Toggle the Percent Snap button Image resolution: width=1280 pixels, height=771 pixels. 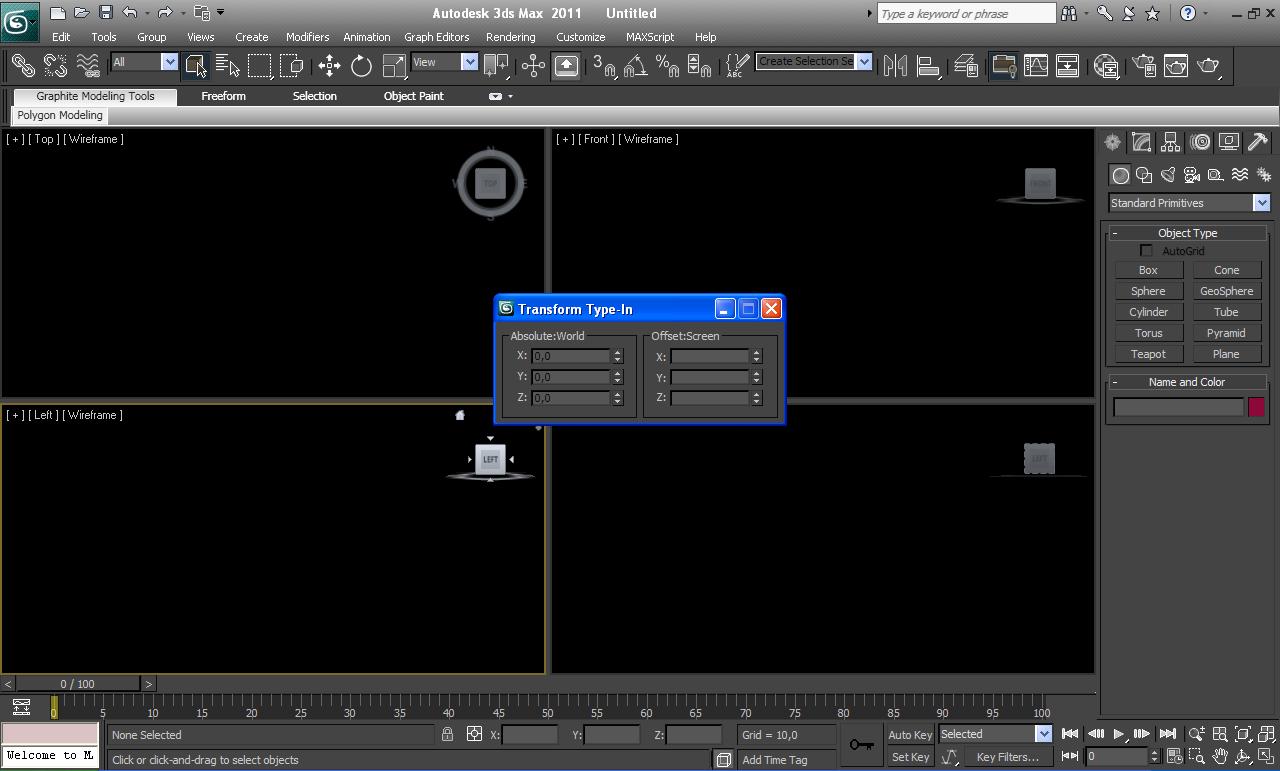667,66
